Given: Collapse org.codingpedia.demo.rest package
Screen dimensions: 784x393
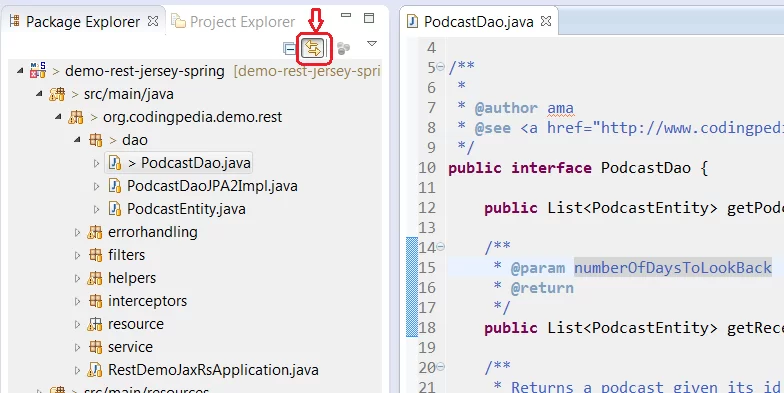Looking at the screenshot, I should pyautogui.click(x=58, y=117).
